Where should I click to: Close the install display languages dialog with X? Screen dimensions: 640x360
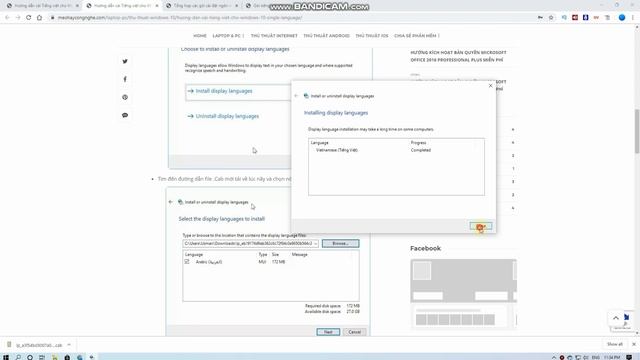pyautogui.click(x=491, y=86)
